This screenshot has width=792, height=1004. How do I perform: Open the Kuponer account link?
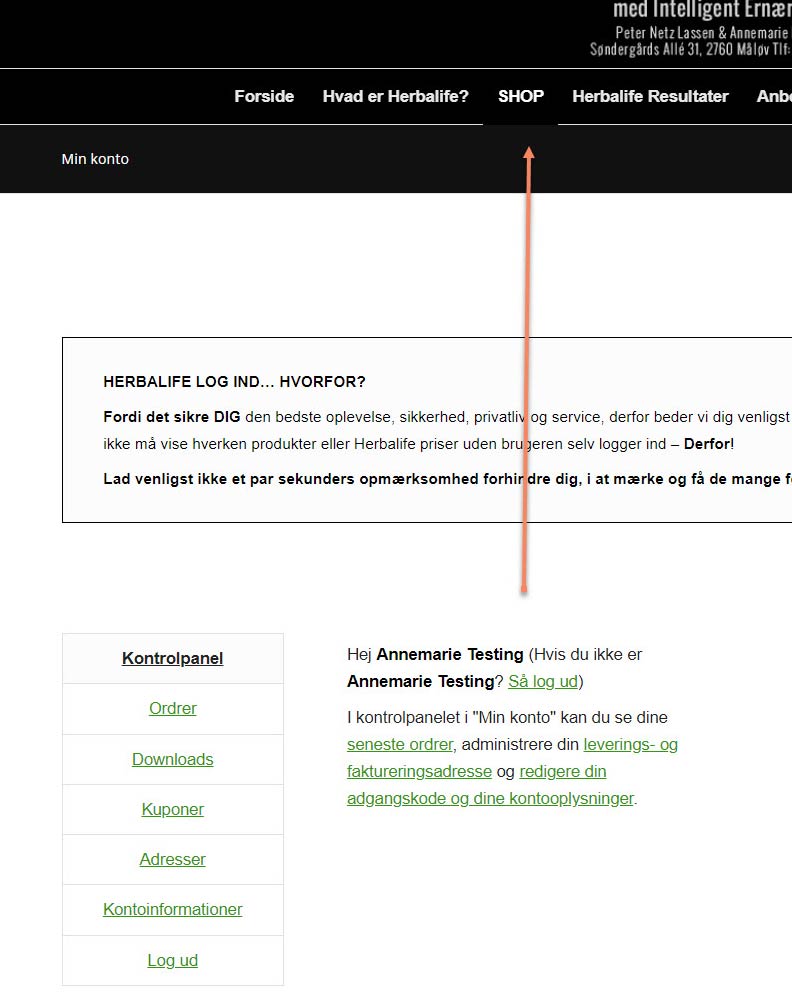[x=172, y=809]
